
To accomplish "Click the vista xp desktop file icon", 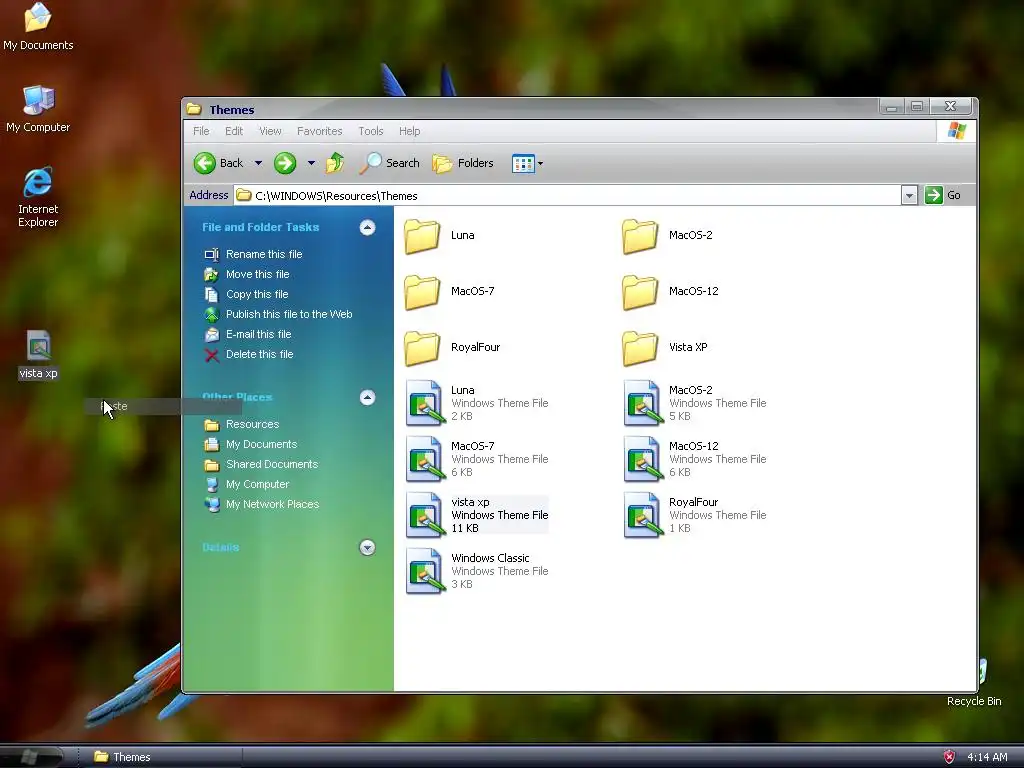I will pos(39,346).
